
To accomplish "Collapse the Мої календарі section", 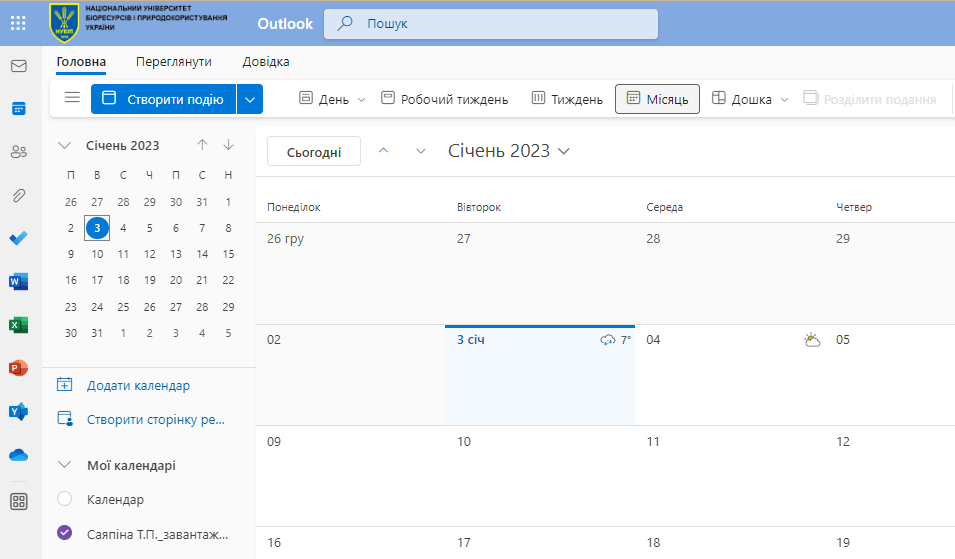I will pos(65,465).
